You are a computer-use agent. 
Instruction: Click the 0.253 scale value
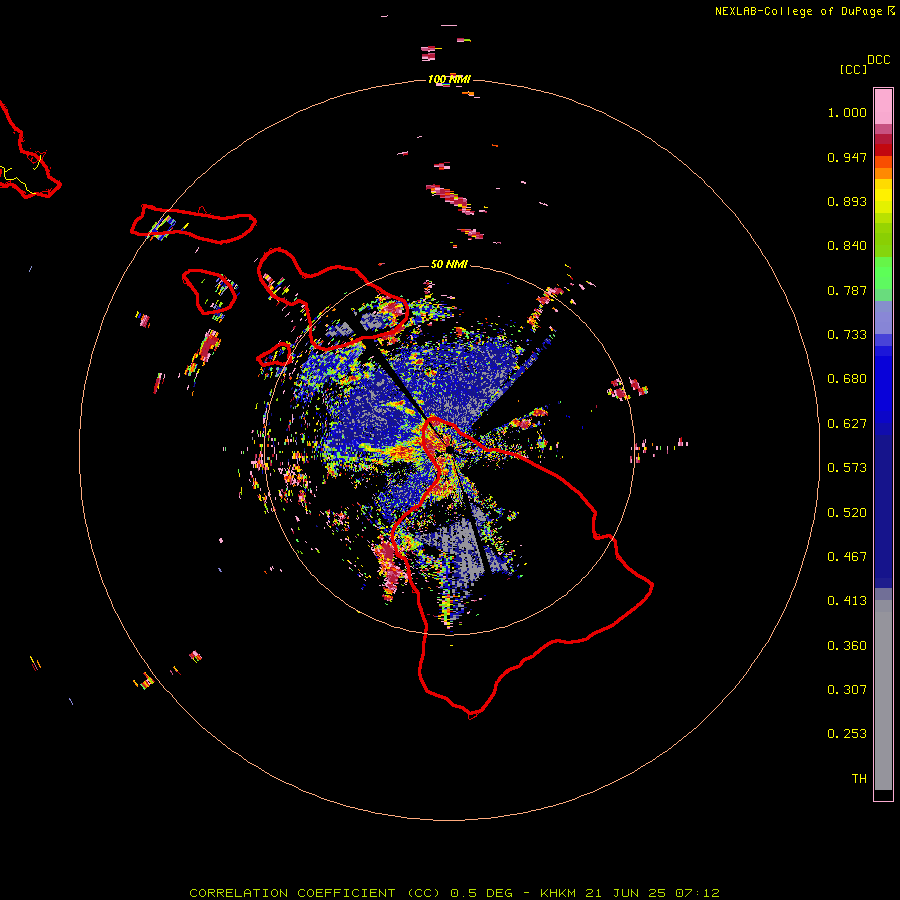point(847,734)
